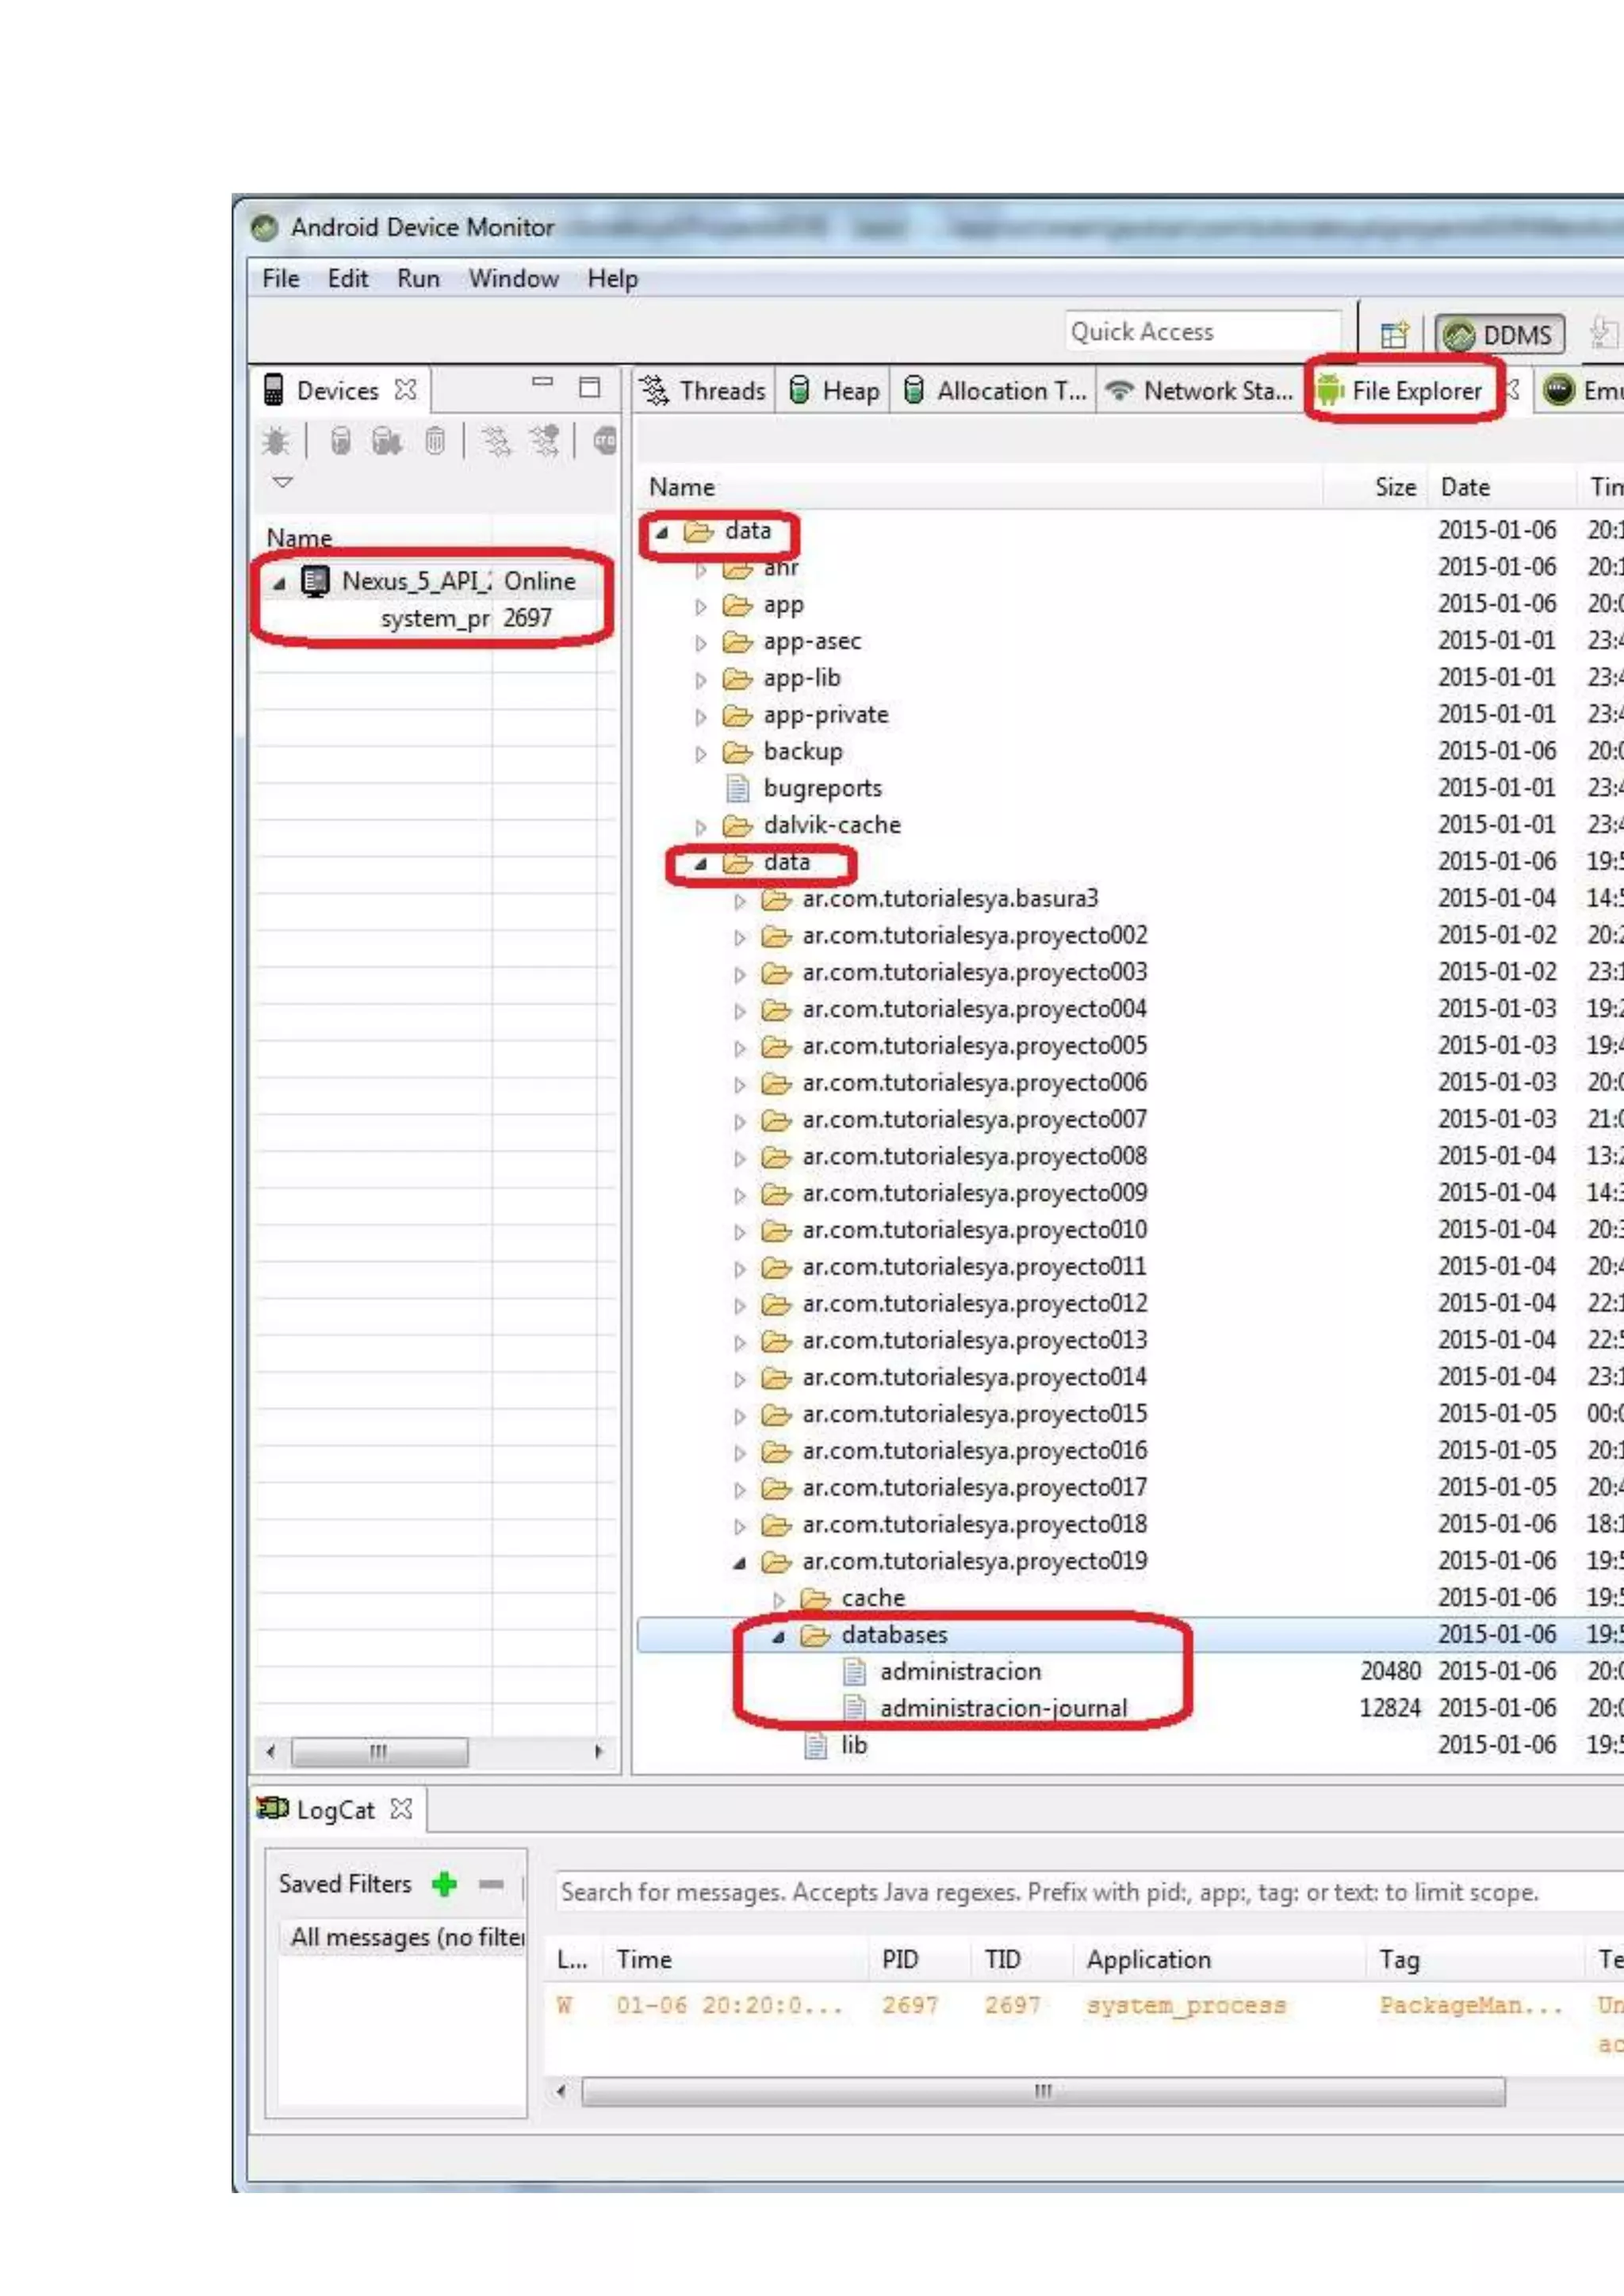
Task: Switch to the DDMS perspective
Action: 1498,335
